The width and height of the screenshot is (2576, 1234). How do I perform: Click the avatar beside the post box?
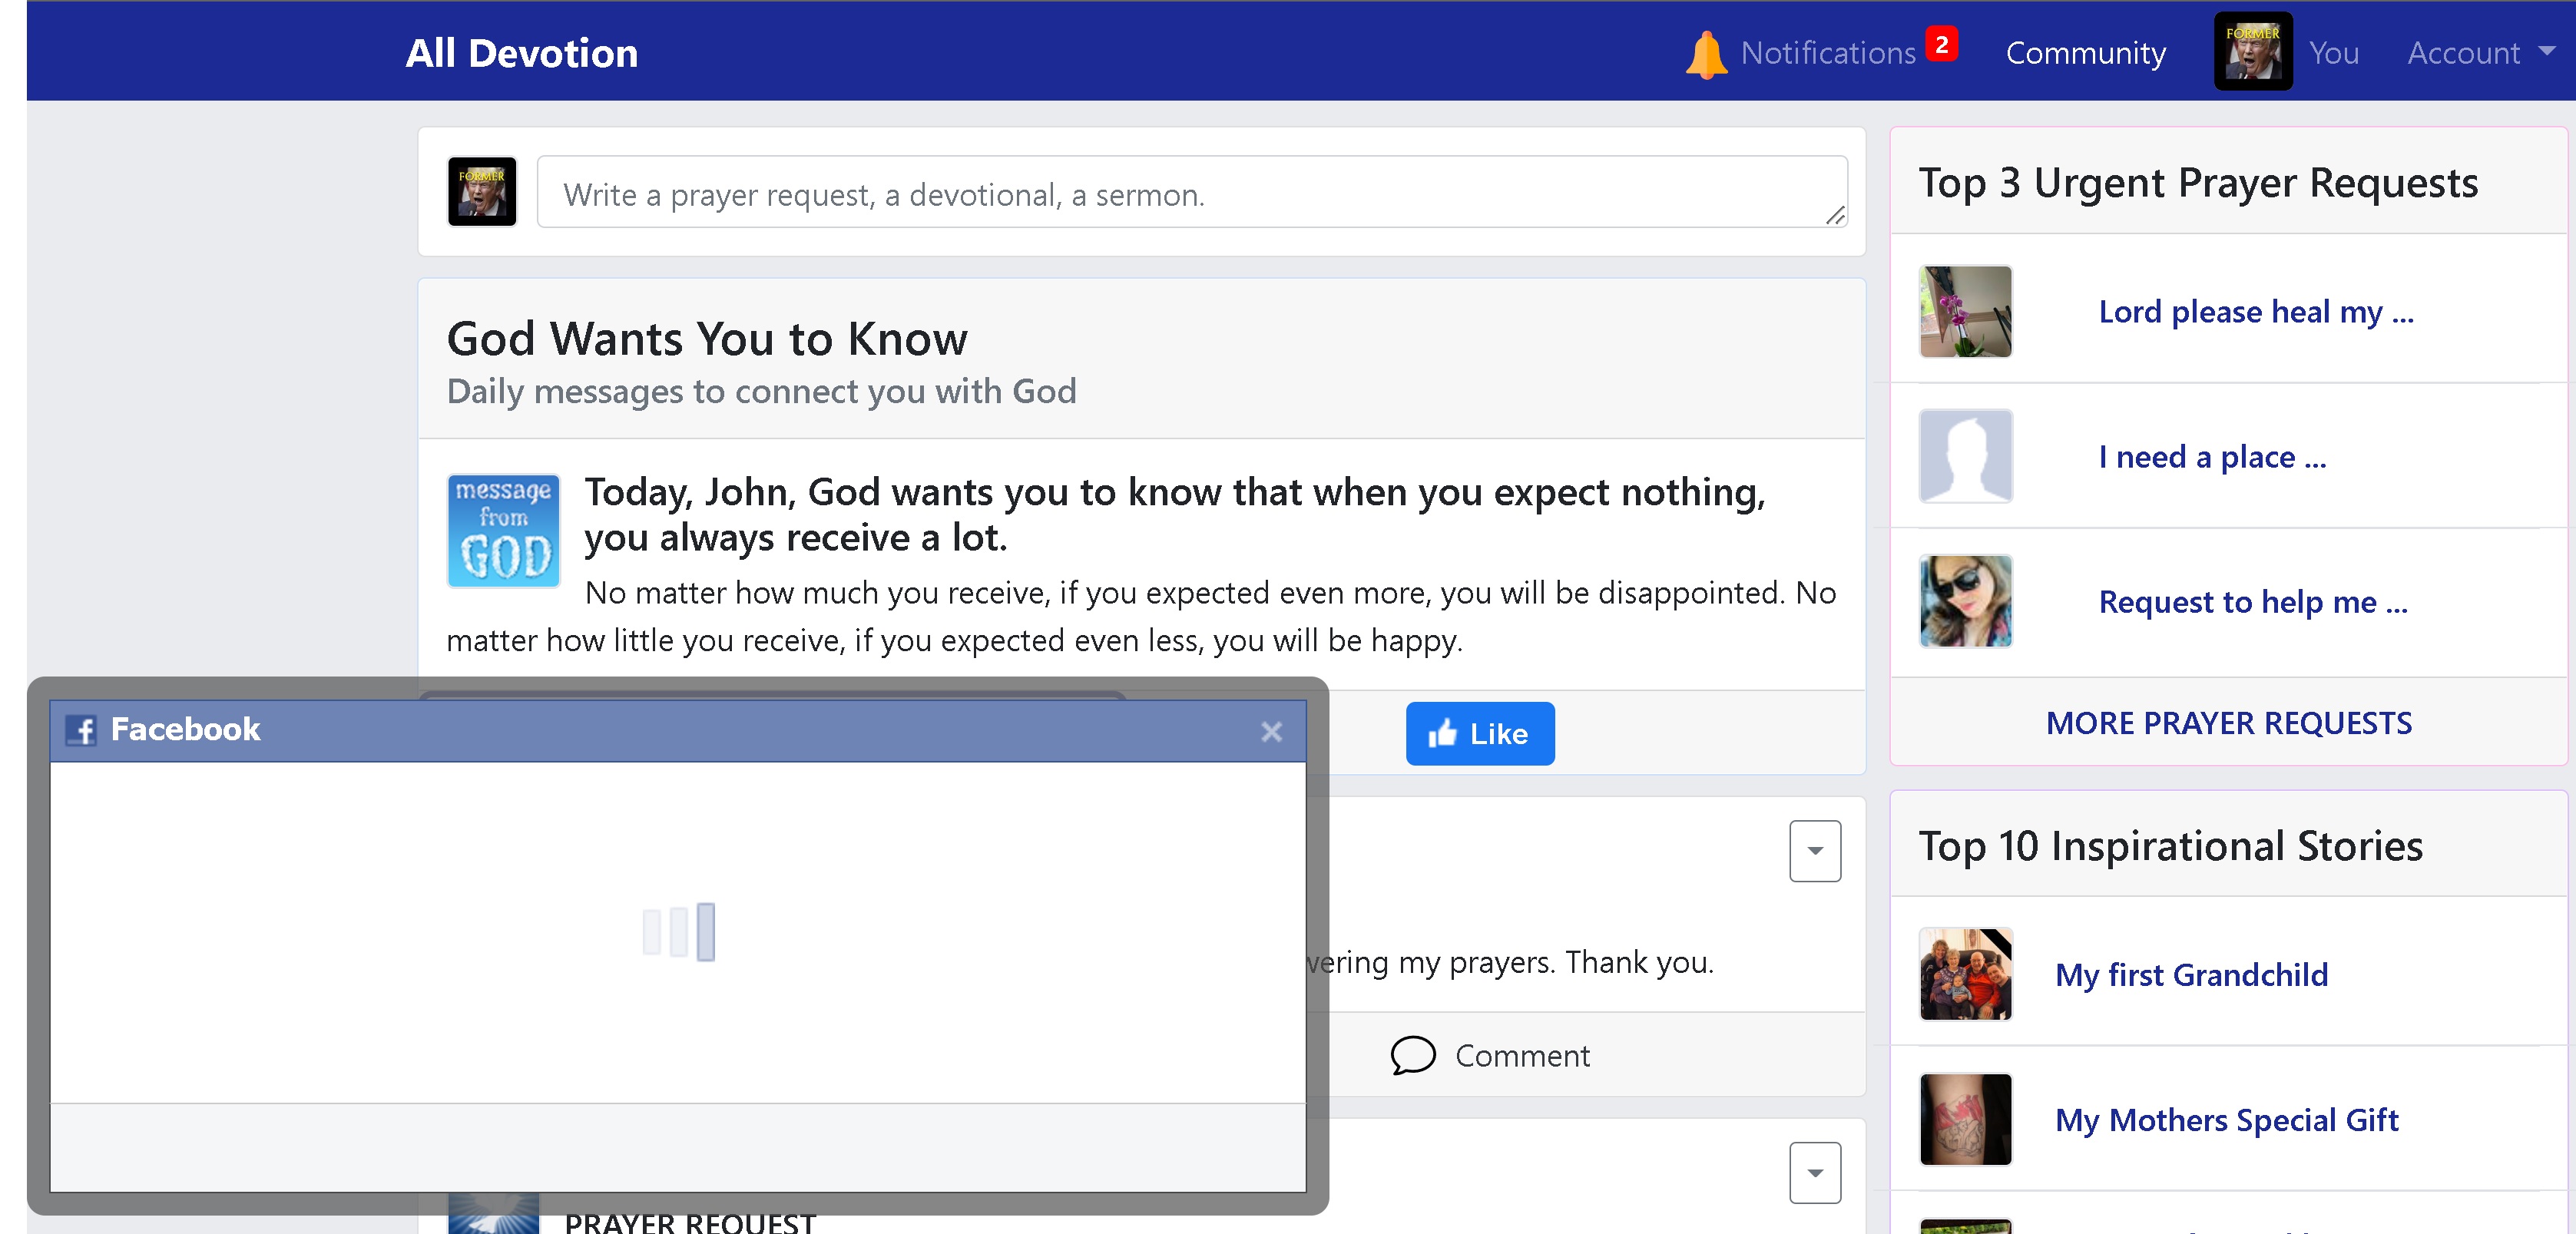click(x=482, y=191)
